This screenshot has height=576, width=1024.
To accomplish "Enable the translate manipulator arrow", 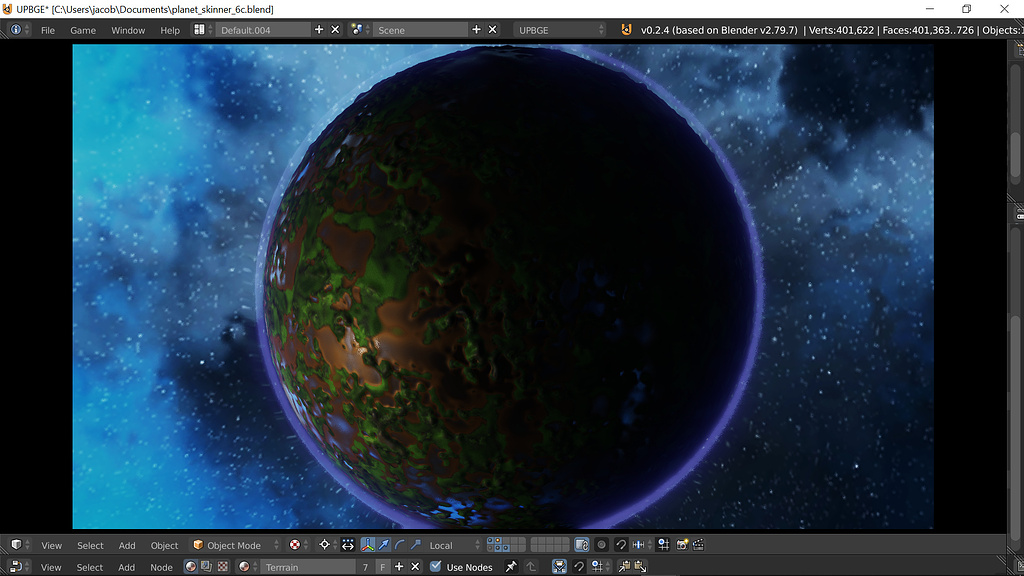I will (x=384, y=545).
